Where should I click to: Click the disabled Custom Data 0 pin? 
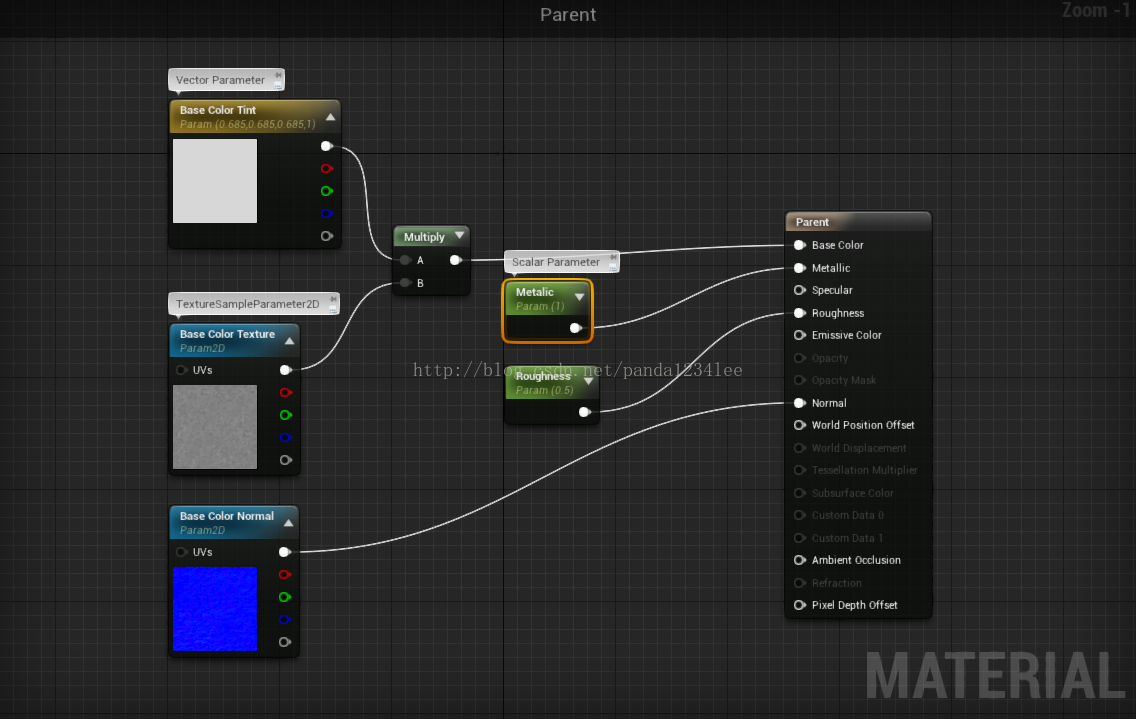pyautogui.click(x=800, y=515)
